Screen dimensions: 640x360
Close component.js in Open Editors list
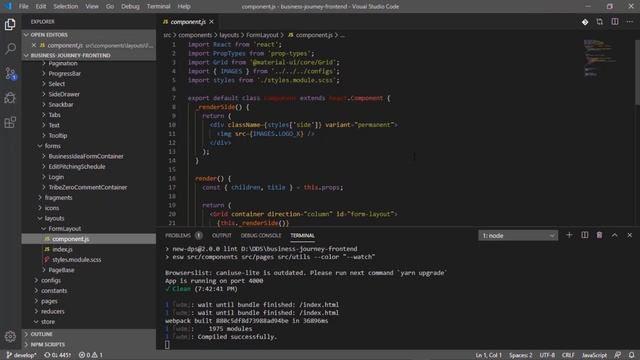tap(34, 45)
